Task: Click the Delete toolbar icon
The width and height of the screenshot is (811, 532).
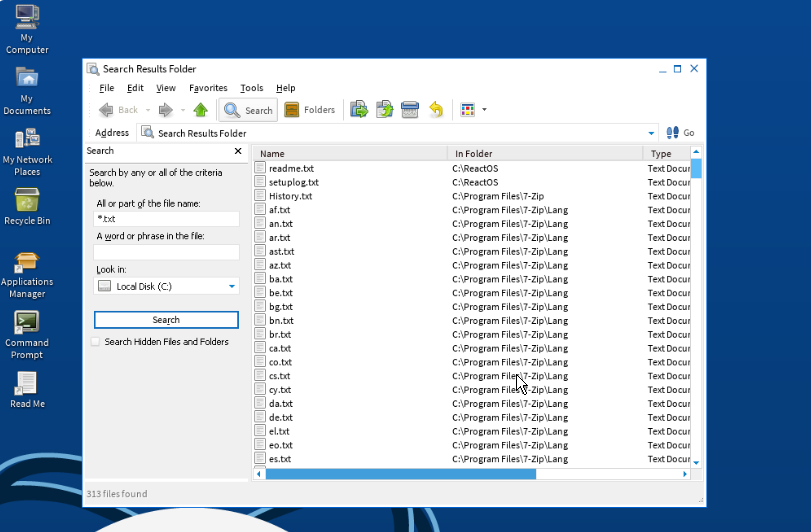Action: [410, 110]
